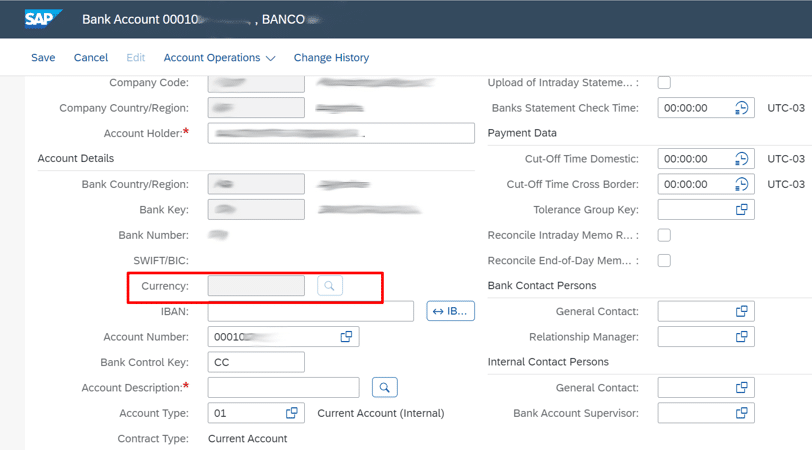Check Reconcile End-of-Day Memo Records box

pos(664,261)
